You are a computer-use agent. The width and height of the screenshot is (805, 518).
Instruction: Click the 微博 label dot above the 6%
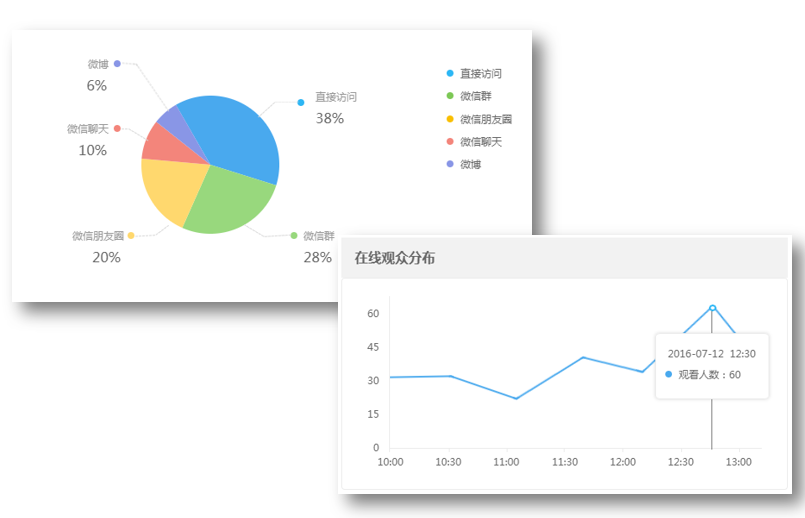pos(117,64)
